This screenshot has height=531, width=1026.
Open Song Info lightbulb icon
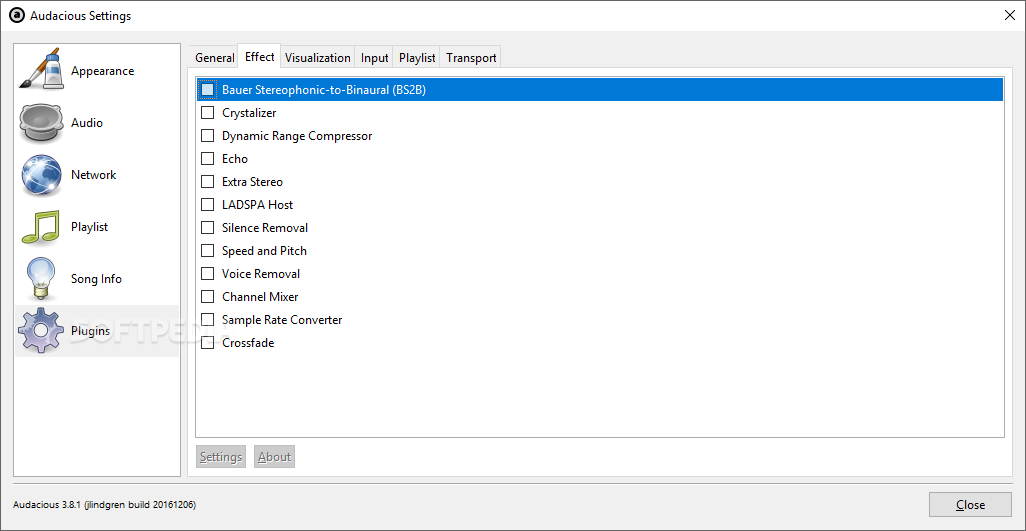(x=41, y=279)
